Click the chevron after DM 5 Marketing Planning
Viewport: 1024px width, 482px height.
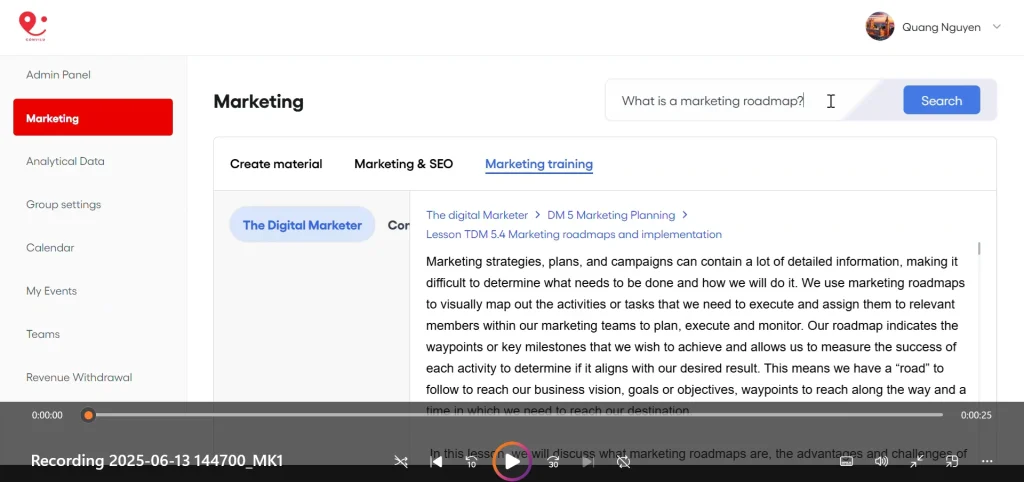pos(685,215)
